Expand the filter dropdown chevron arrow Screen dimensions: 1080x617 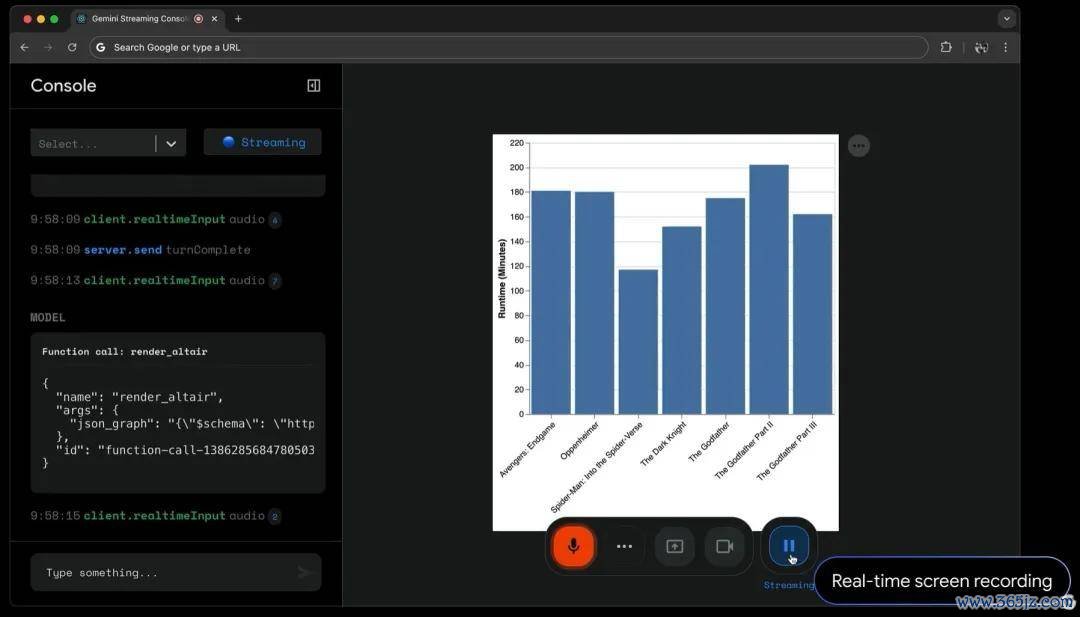[x=171, y=143]
